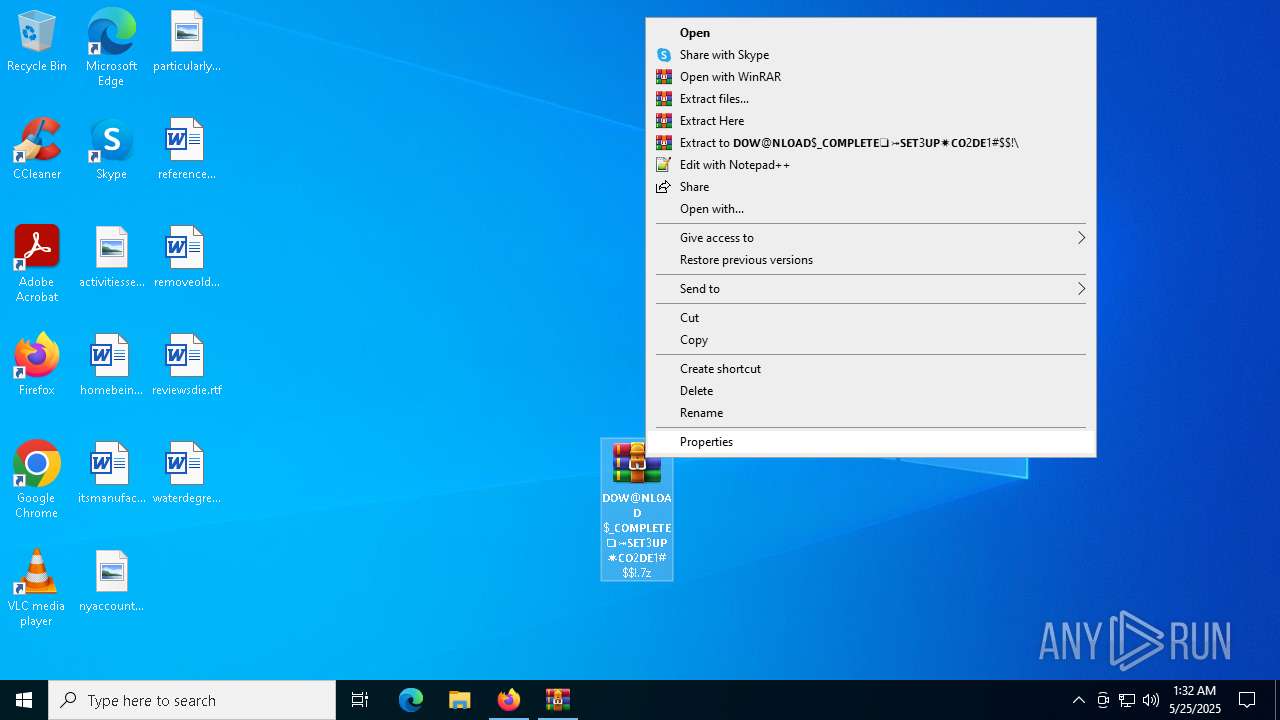1280x720 pixels.
Task: Choose Edit with Notepad++
Action: pyautogui.click(x=871, y=165)
